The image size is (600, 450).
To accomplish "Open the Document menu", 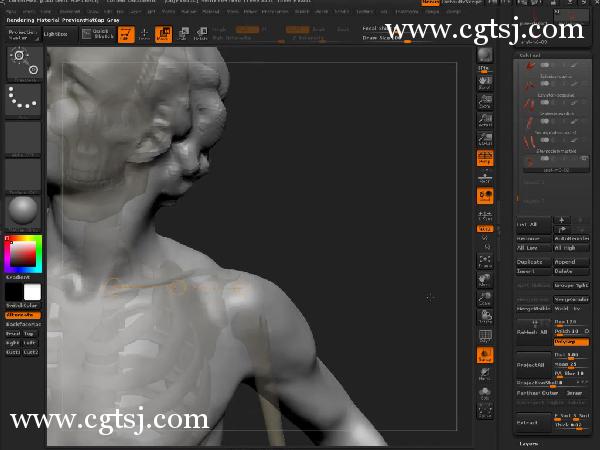I will 70,11.
